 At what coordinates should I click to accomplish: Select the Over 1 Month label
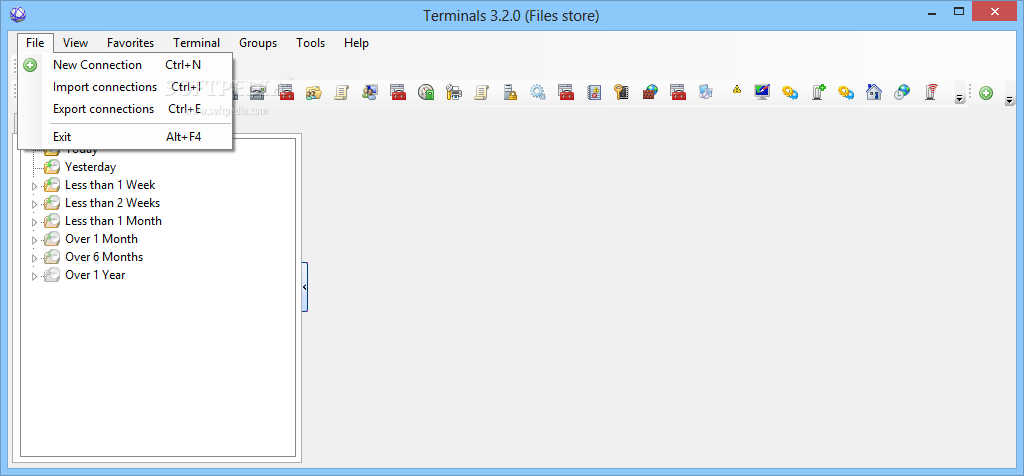pyautogui.click(x=101, y=239)
